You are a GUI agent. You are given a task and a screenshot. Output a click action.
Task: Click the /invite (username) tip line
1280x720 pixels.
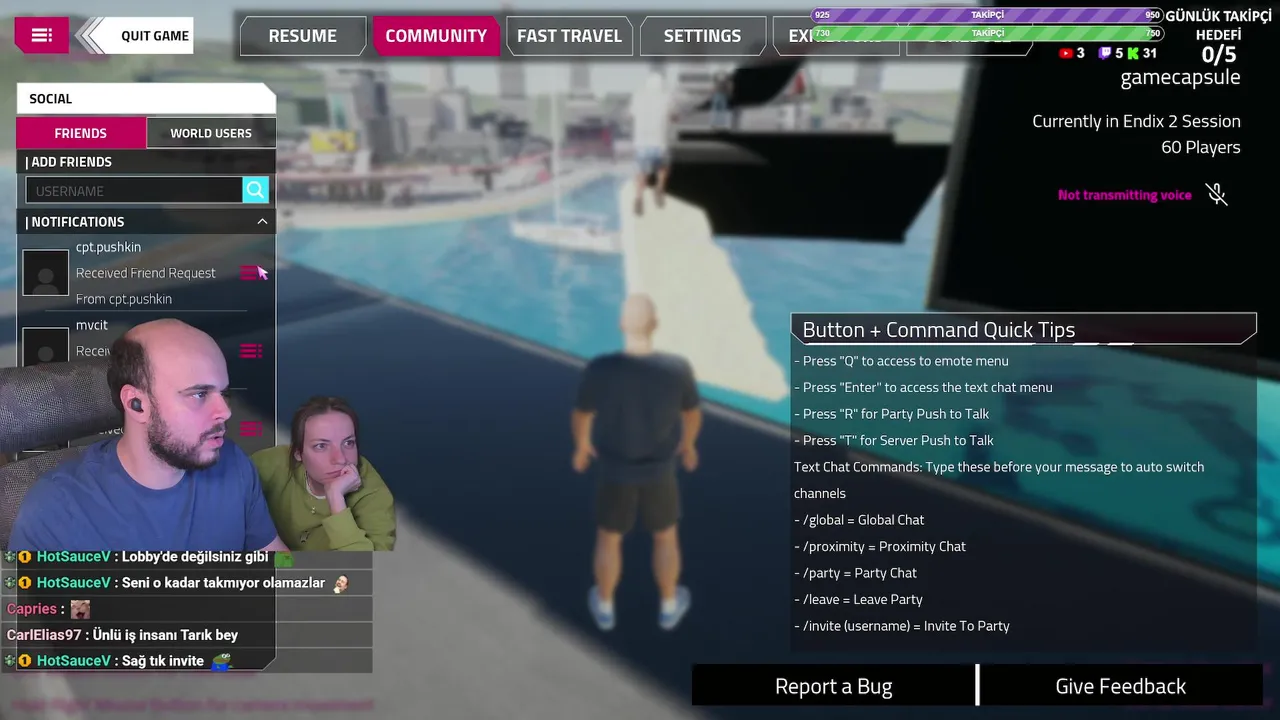[902, 626]
